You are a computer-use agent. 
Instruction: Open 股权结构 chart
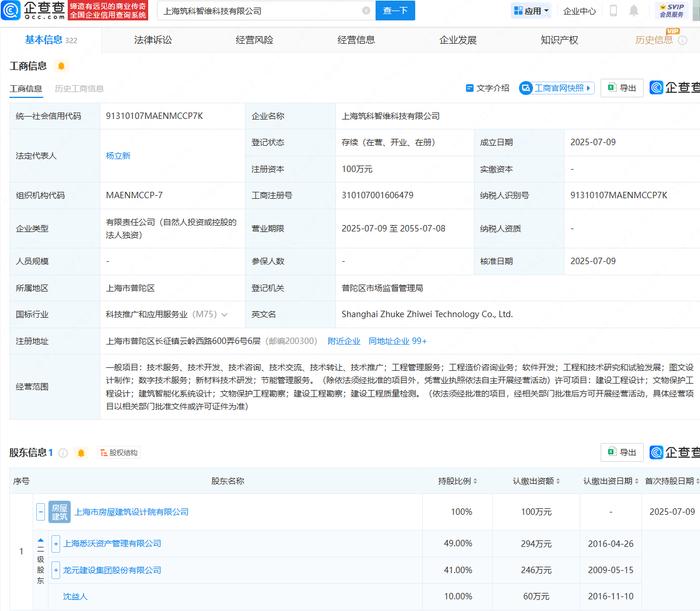coord(119,453)
